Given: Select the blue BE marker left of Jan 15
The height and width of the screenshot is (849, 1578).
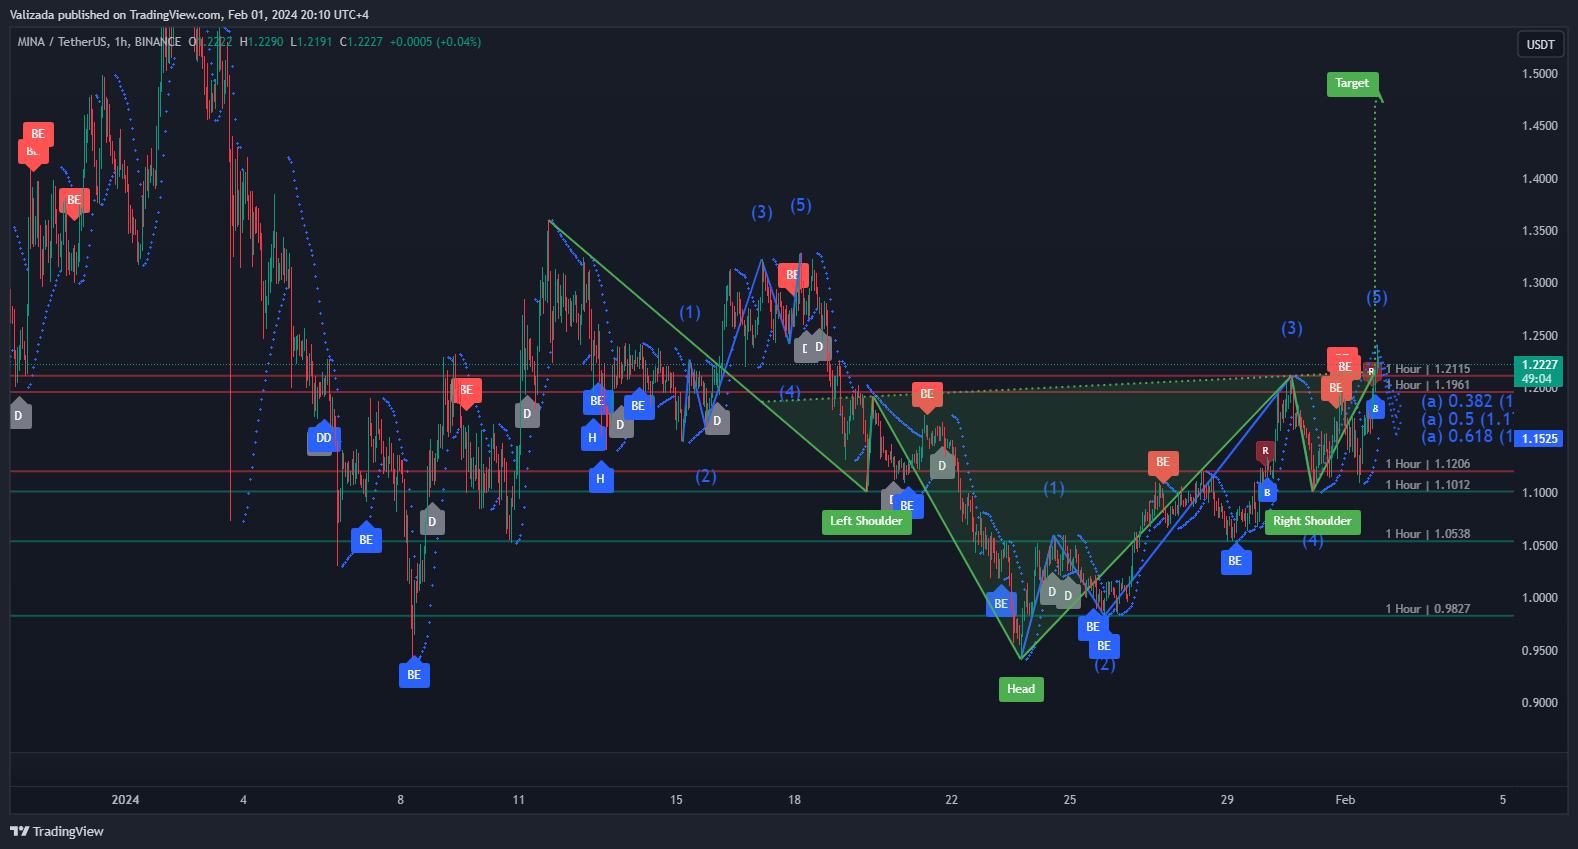Looking at the screenshot, I should pos(638,405).
